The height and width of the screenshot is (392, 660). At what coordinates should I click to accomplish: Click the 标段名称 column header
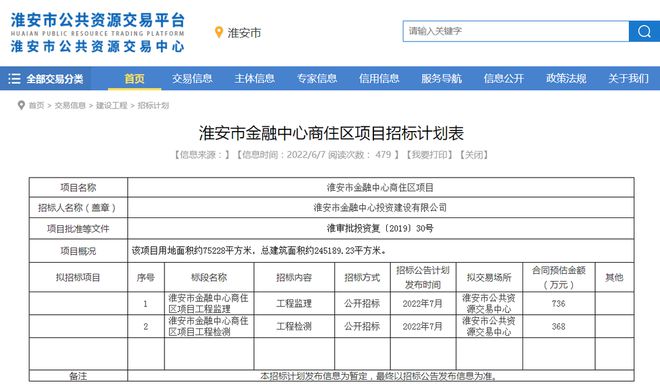(x=209, y=277)
